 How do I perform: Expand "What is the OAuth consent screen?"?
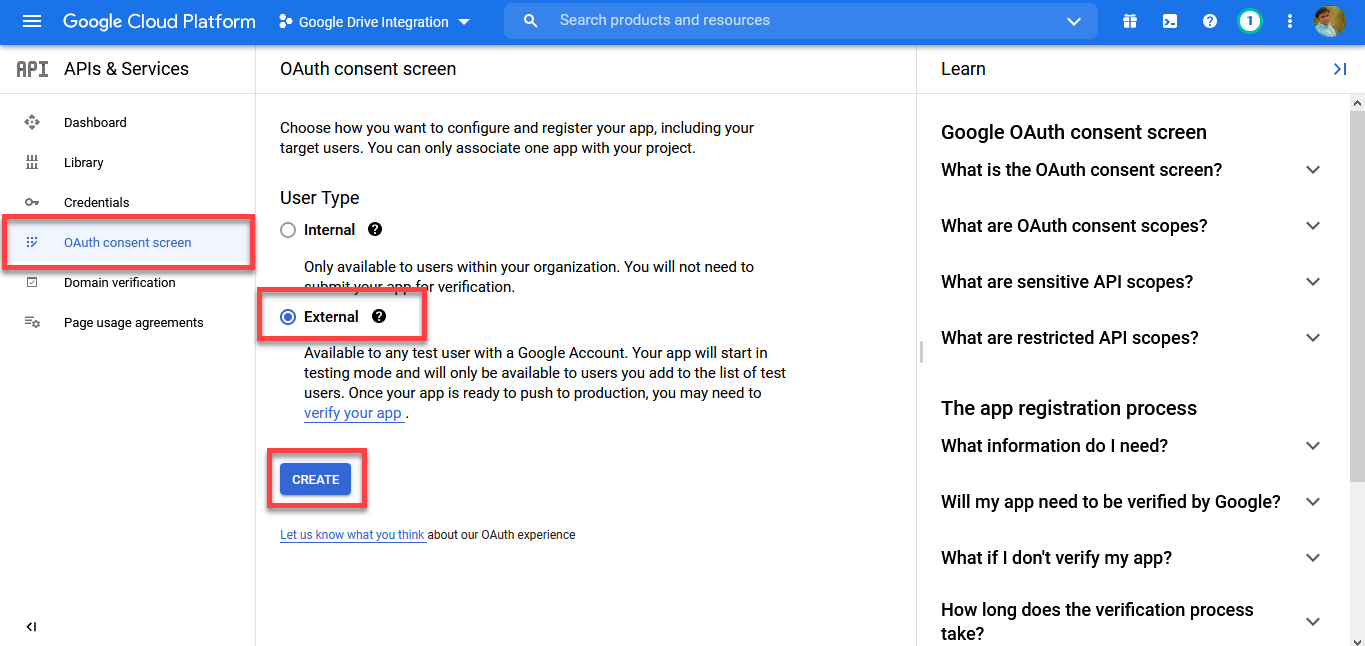1313,170
